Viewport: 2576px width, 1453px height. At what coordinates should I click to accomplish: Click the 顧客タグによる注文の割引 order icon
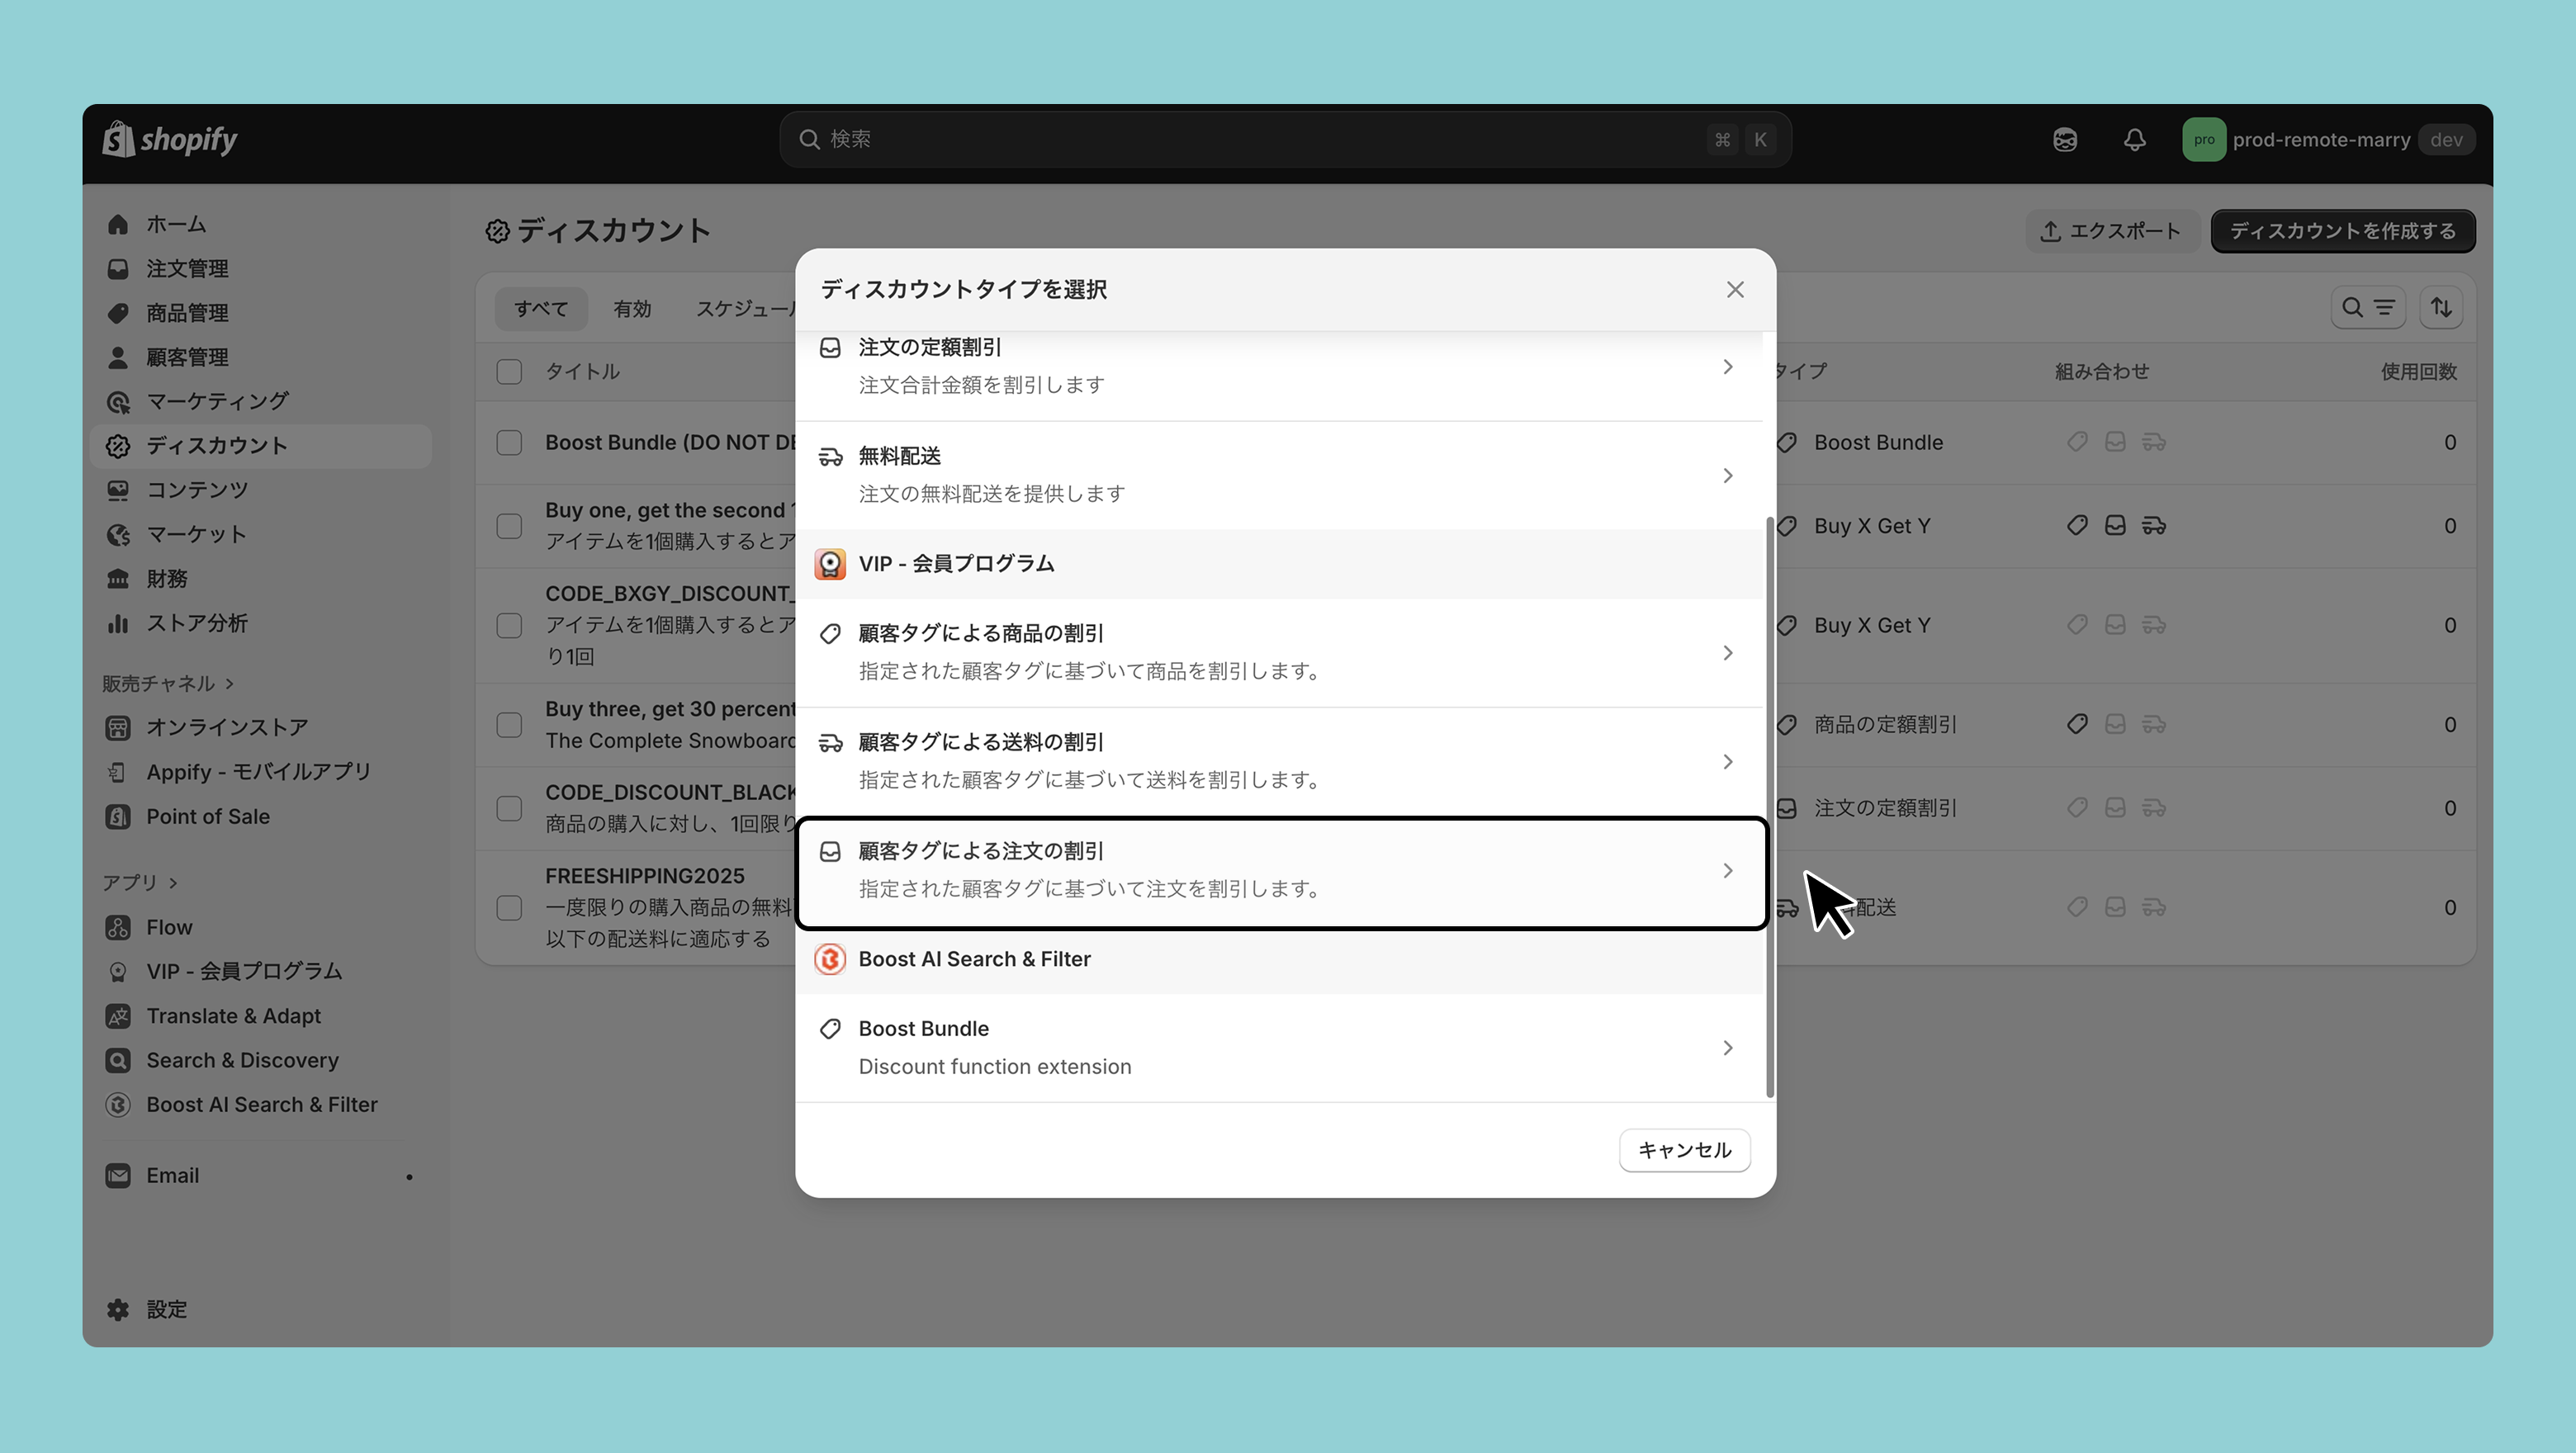point(830,852)
